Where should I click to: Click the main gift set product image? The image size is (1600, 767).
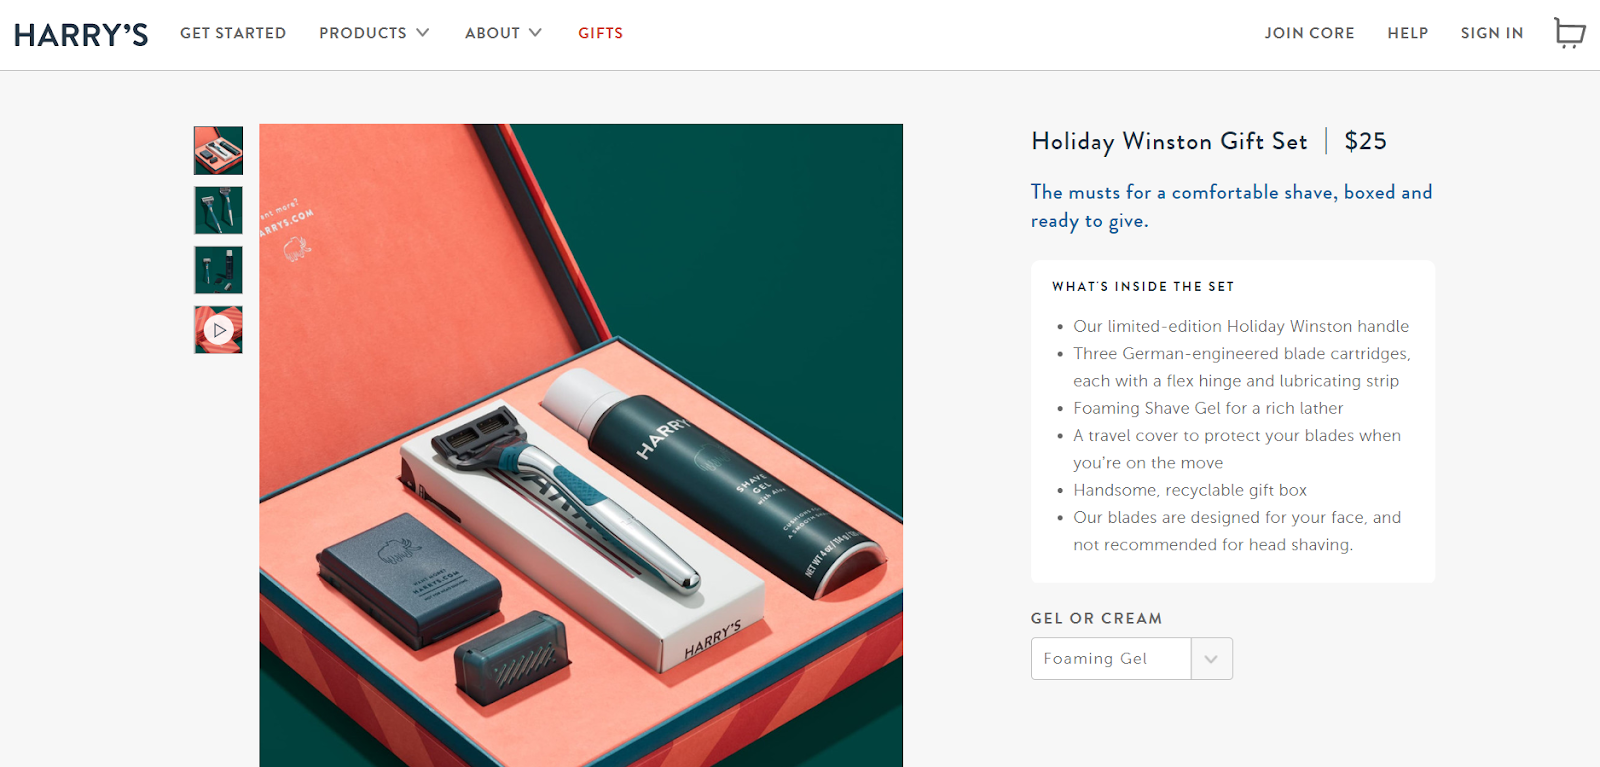click(x=581, y=445)
